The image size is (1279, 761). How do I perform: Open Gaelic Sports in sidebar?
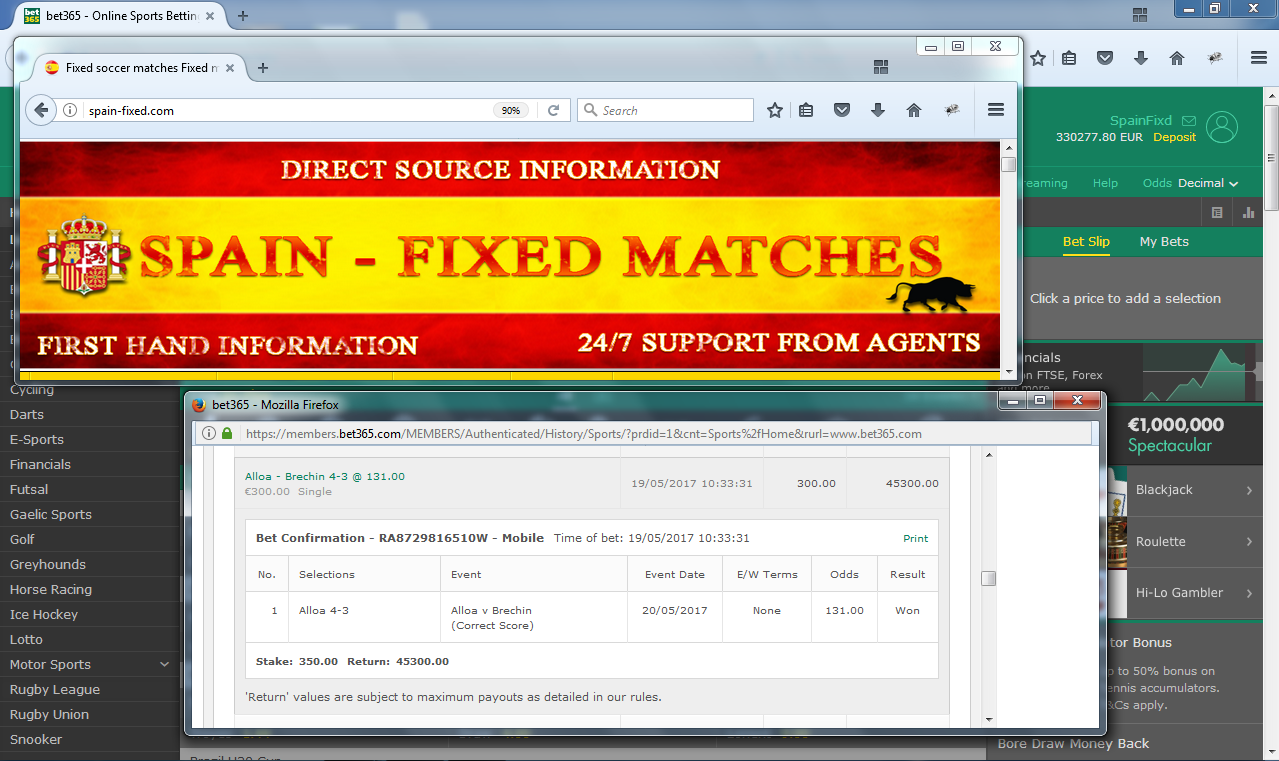(51, 514)
